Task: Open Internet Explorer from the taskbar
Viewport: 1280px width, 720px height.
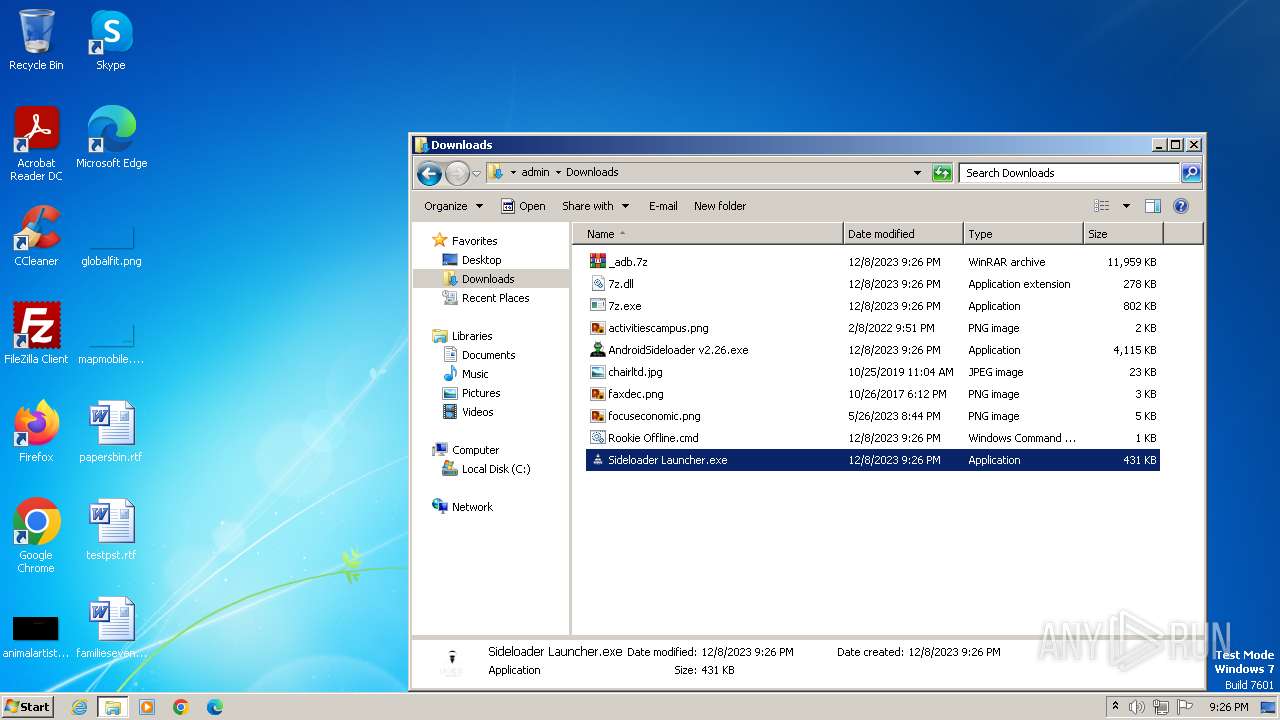Action: coord(79,707)
